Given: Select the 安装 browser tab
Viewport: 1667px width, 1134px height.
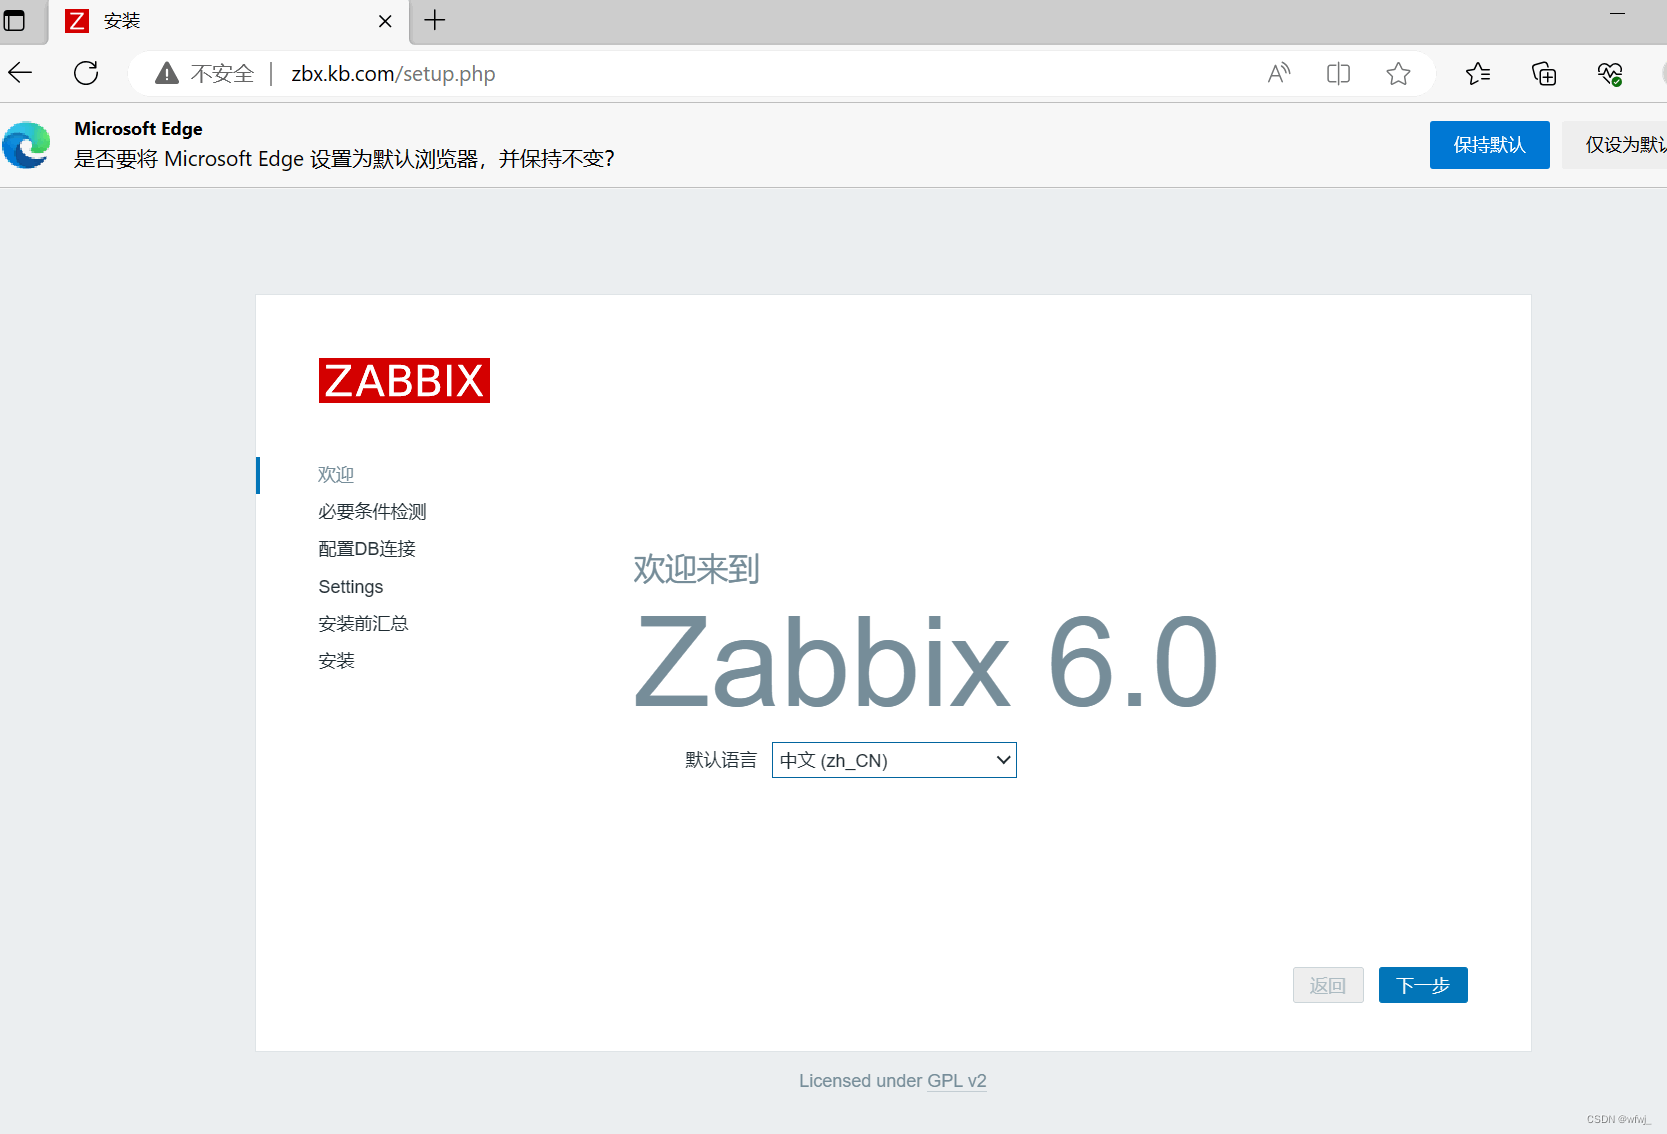Looking at the screenshot, I should click(x=229, y=22).
